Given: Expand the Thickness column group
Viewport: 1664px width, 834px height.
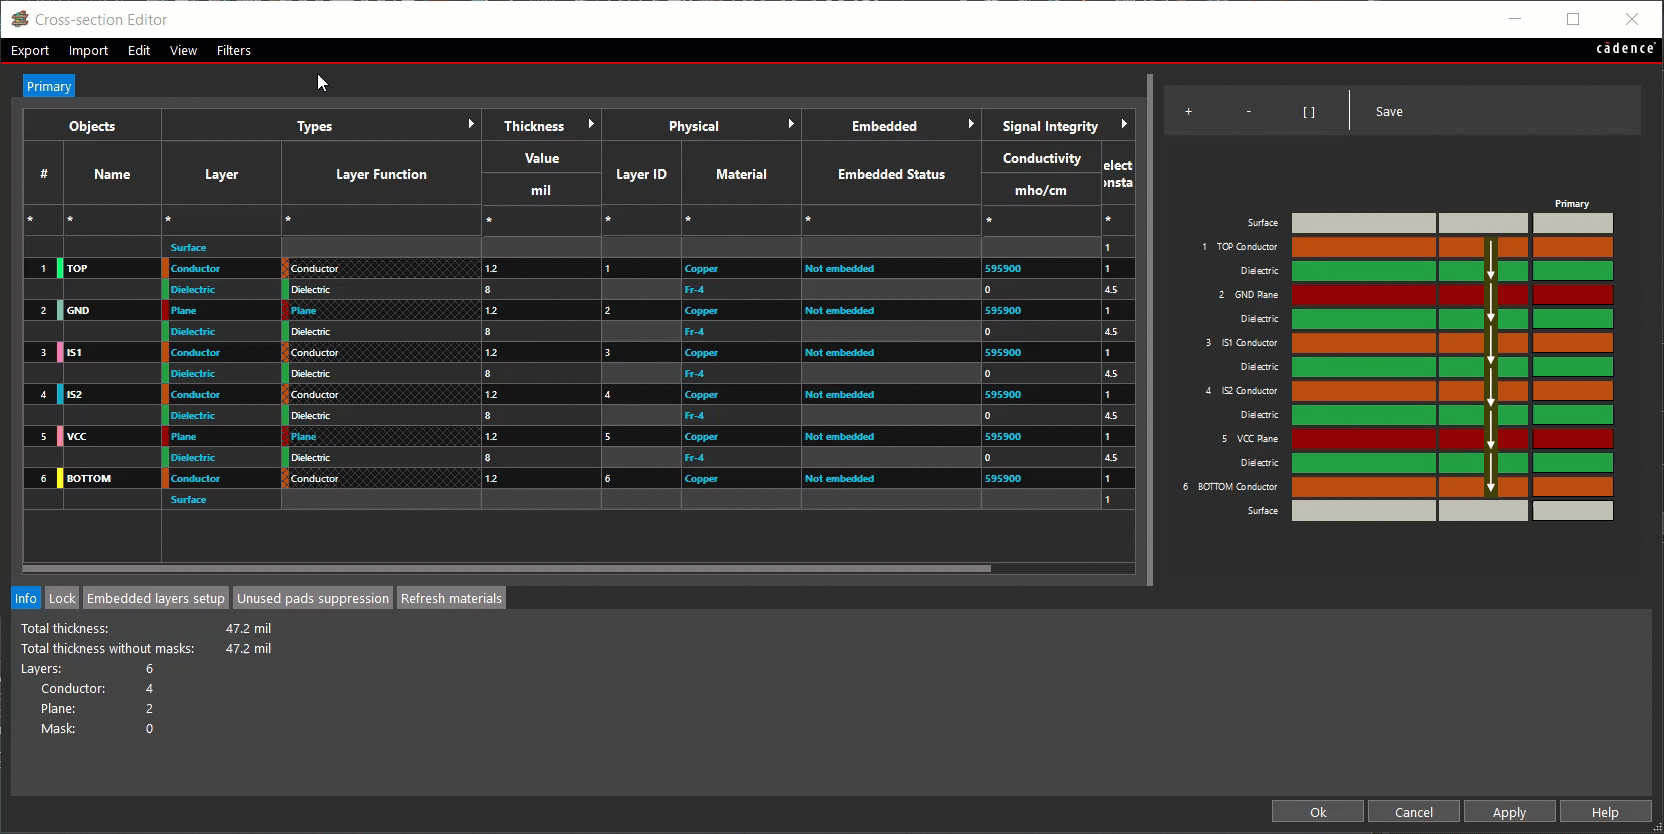Looking at the screenshot, I should point(591,125).
